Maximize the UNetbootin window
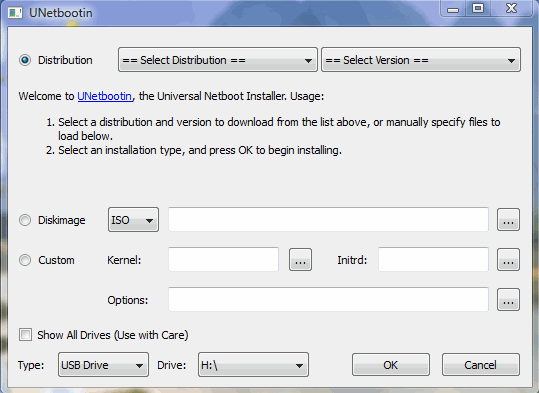 [478, 9]
